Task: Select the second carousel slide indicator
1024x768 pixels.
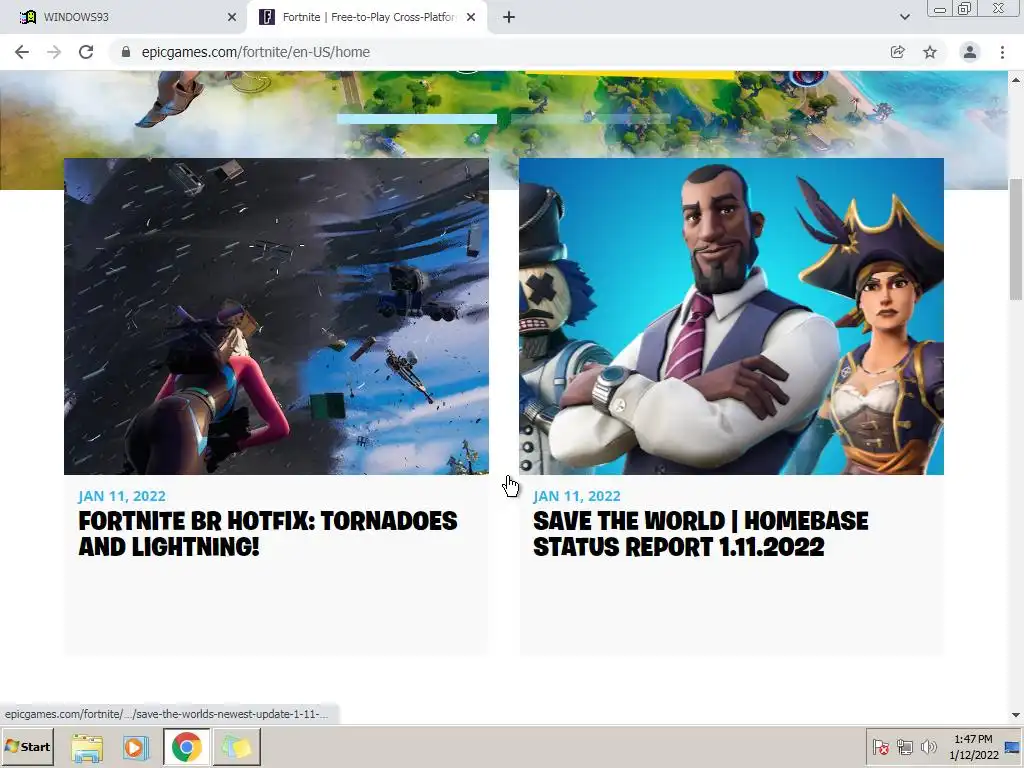Action: click(x=590, y=119)
